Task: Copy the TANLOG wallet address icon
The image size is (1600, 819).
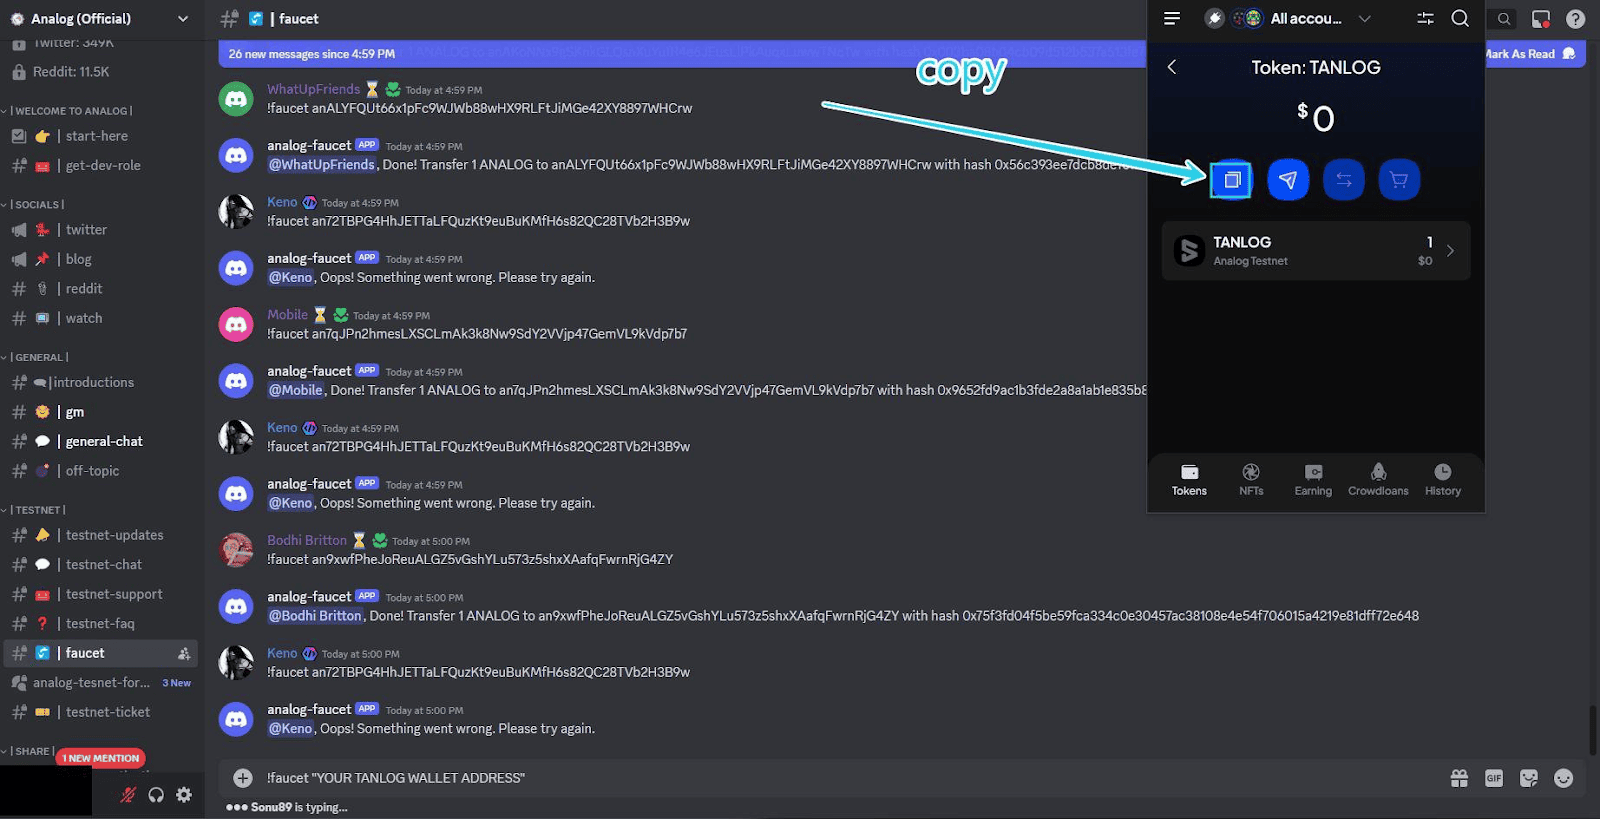Action: click(1231, 180)
